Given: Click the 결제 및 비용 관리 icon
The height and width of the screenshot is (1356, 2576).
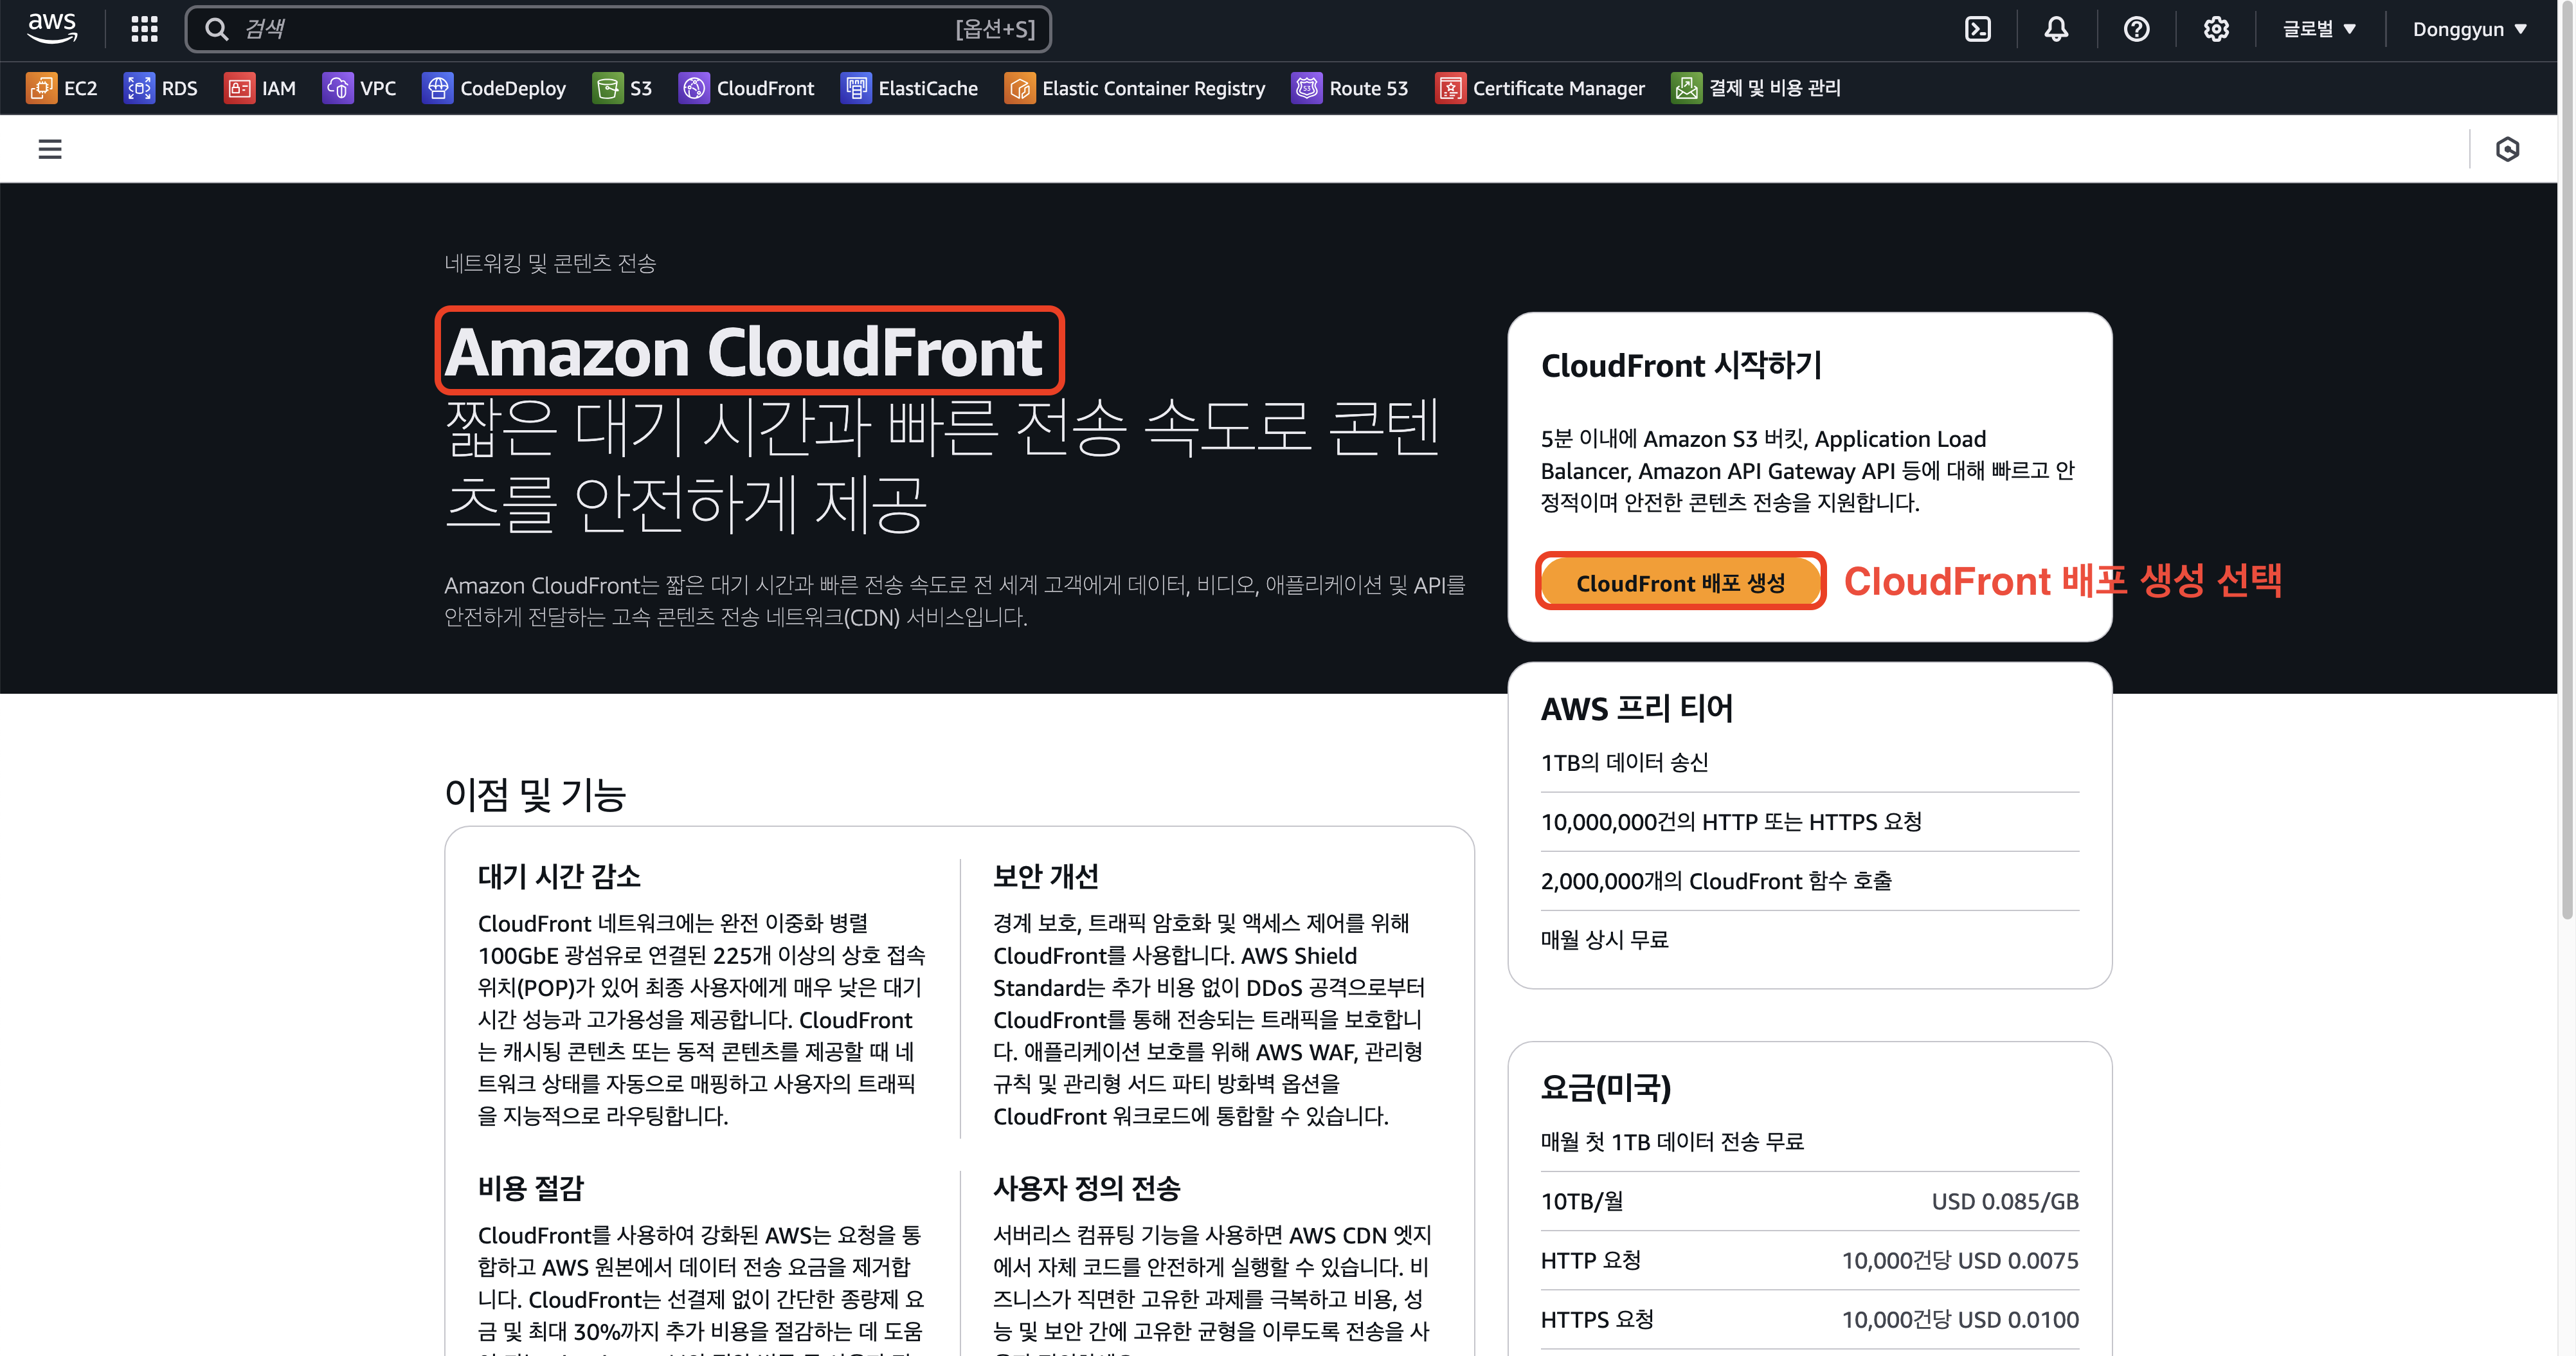Looking at the screenshot, I should coord(1686,88).
